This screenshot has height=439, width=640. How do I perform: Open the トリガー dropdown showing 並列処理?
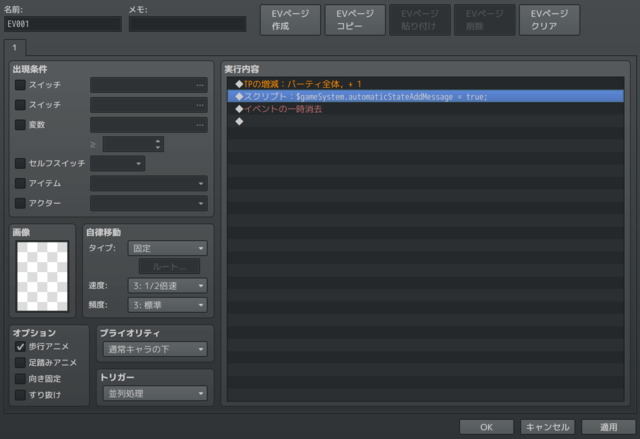(155, 393)
